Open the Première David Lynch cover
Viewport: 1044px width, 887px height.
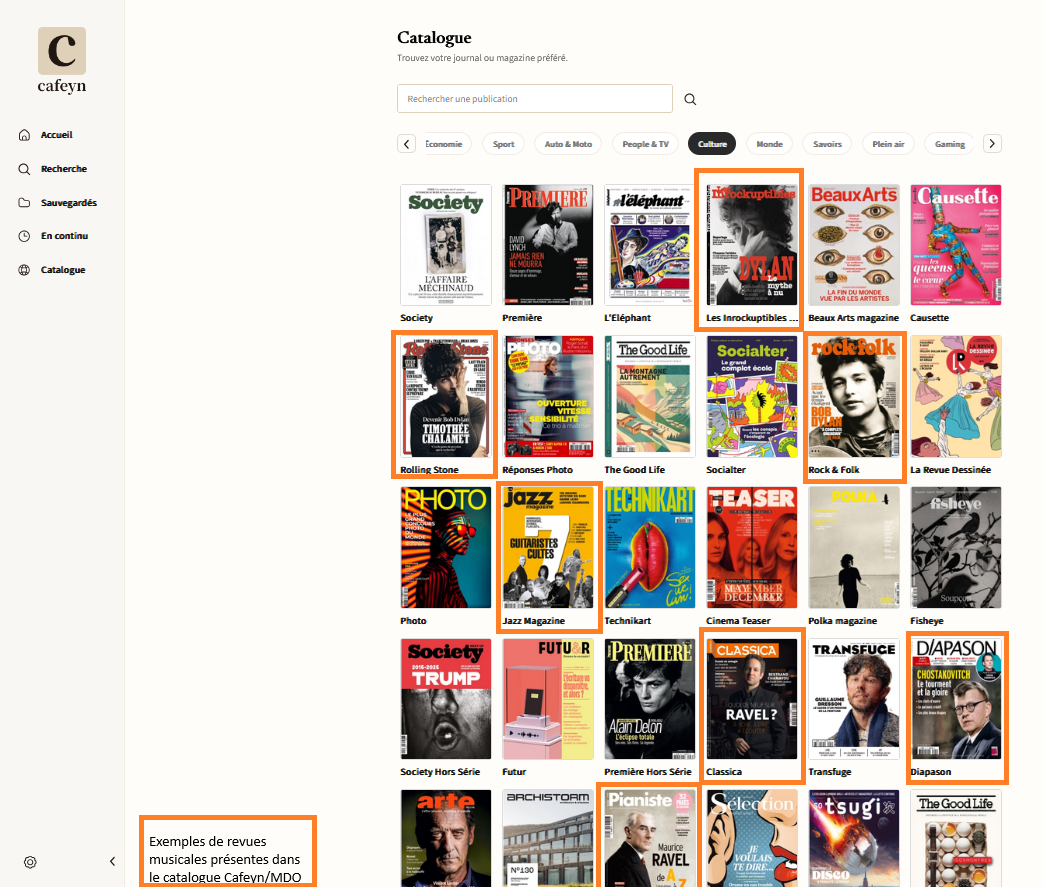tap(548, 245)
